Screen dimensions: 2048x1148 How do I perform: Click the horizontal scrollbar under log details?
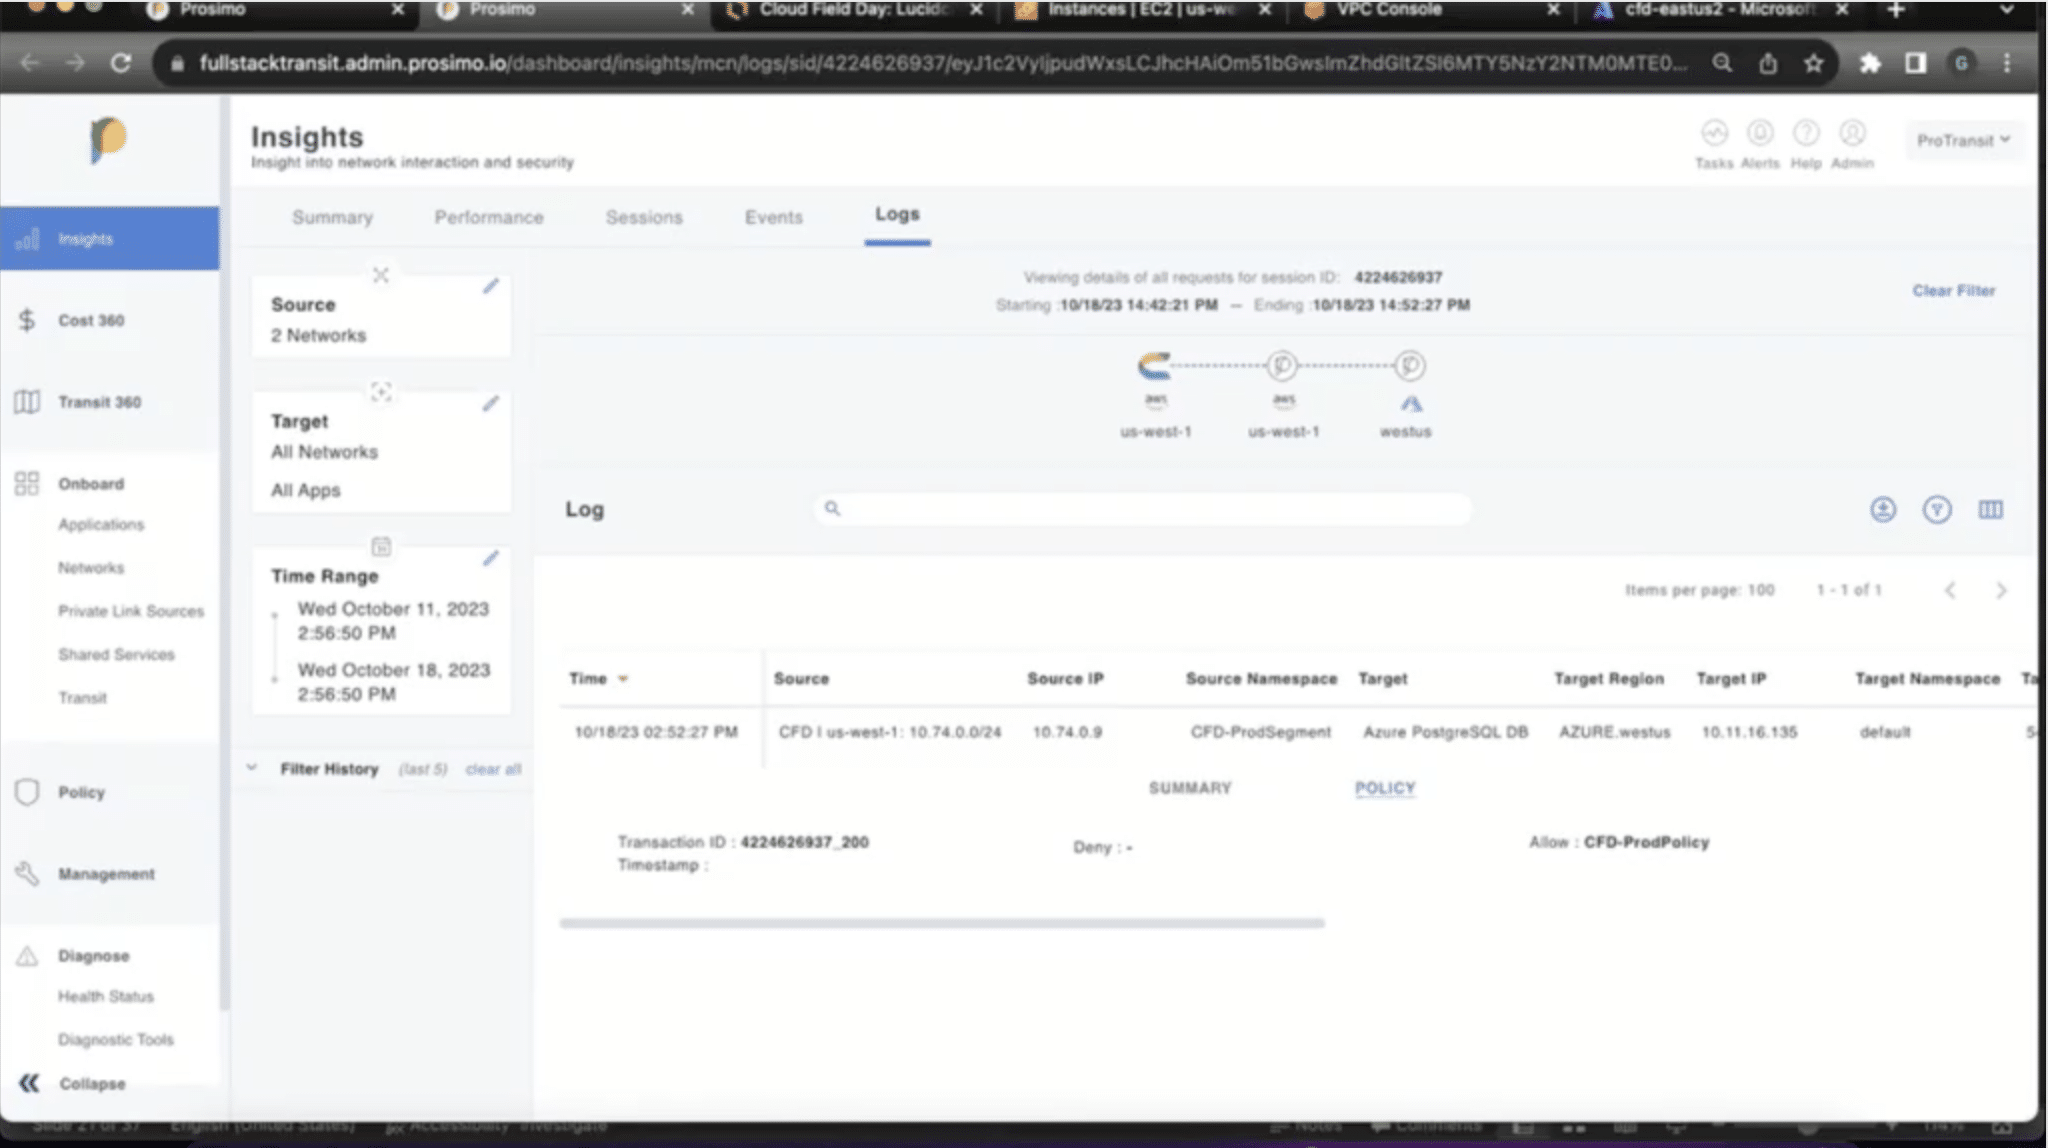(941, 923)
